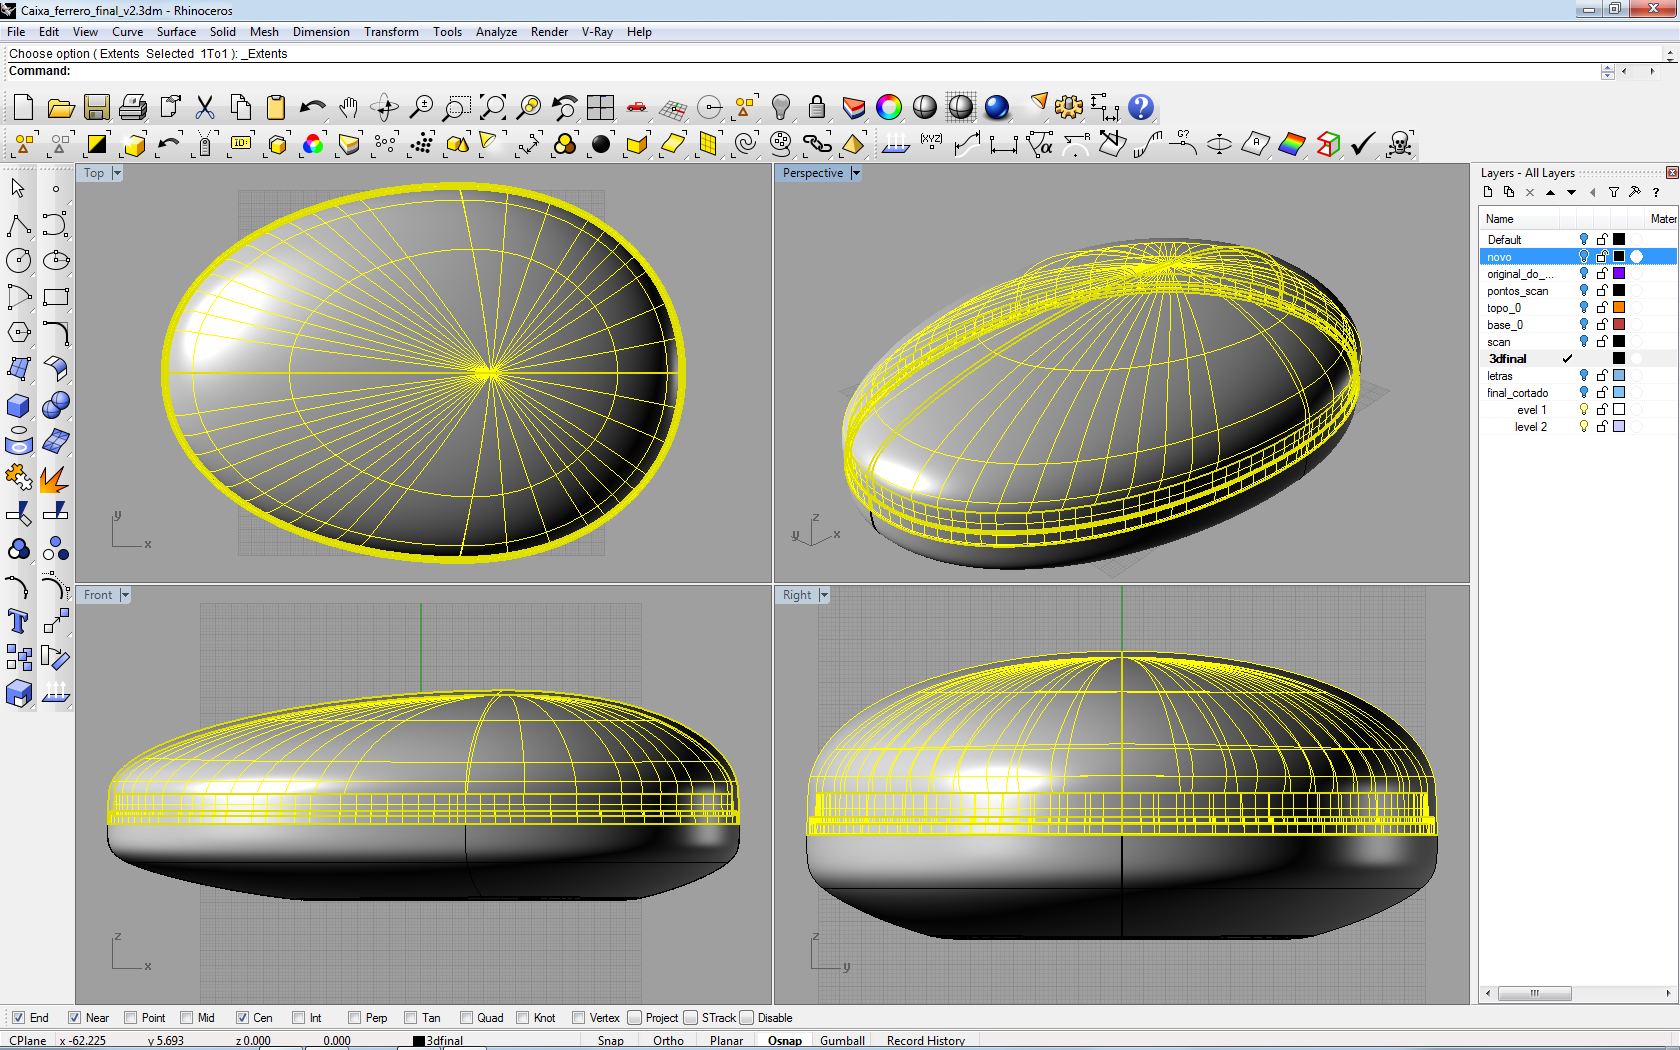Toggle the Ortho status bar button

tap(668, 1041)
